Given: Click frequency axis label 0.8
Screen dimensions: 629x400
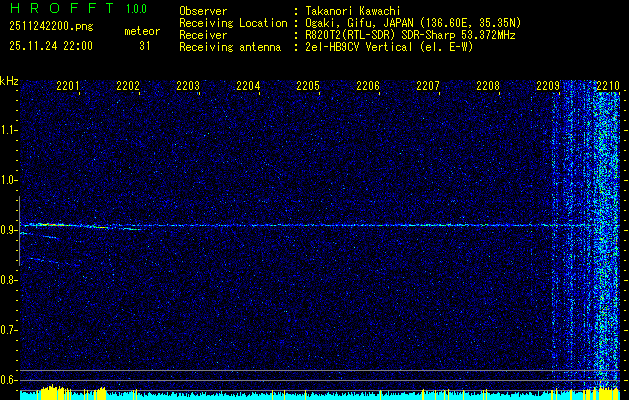Looking at the screenshot, I should (x=8, y=280).
